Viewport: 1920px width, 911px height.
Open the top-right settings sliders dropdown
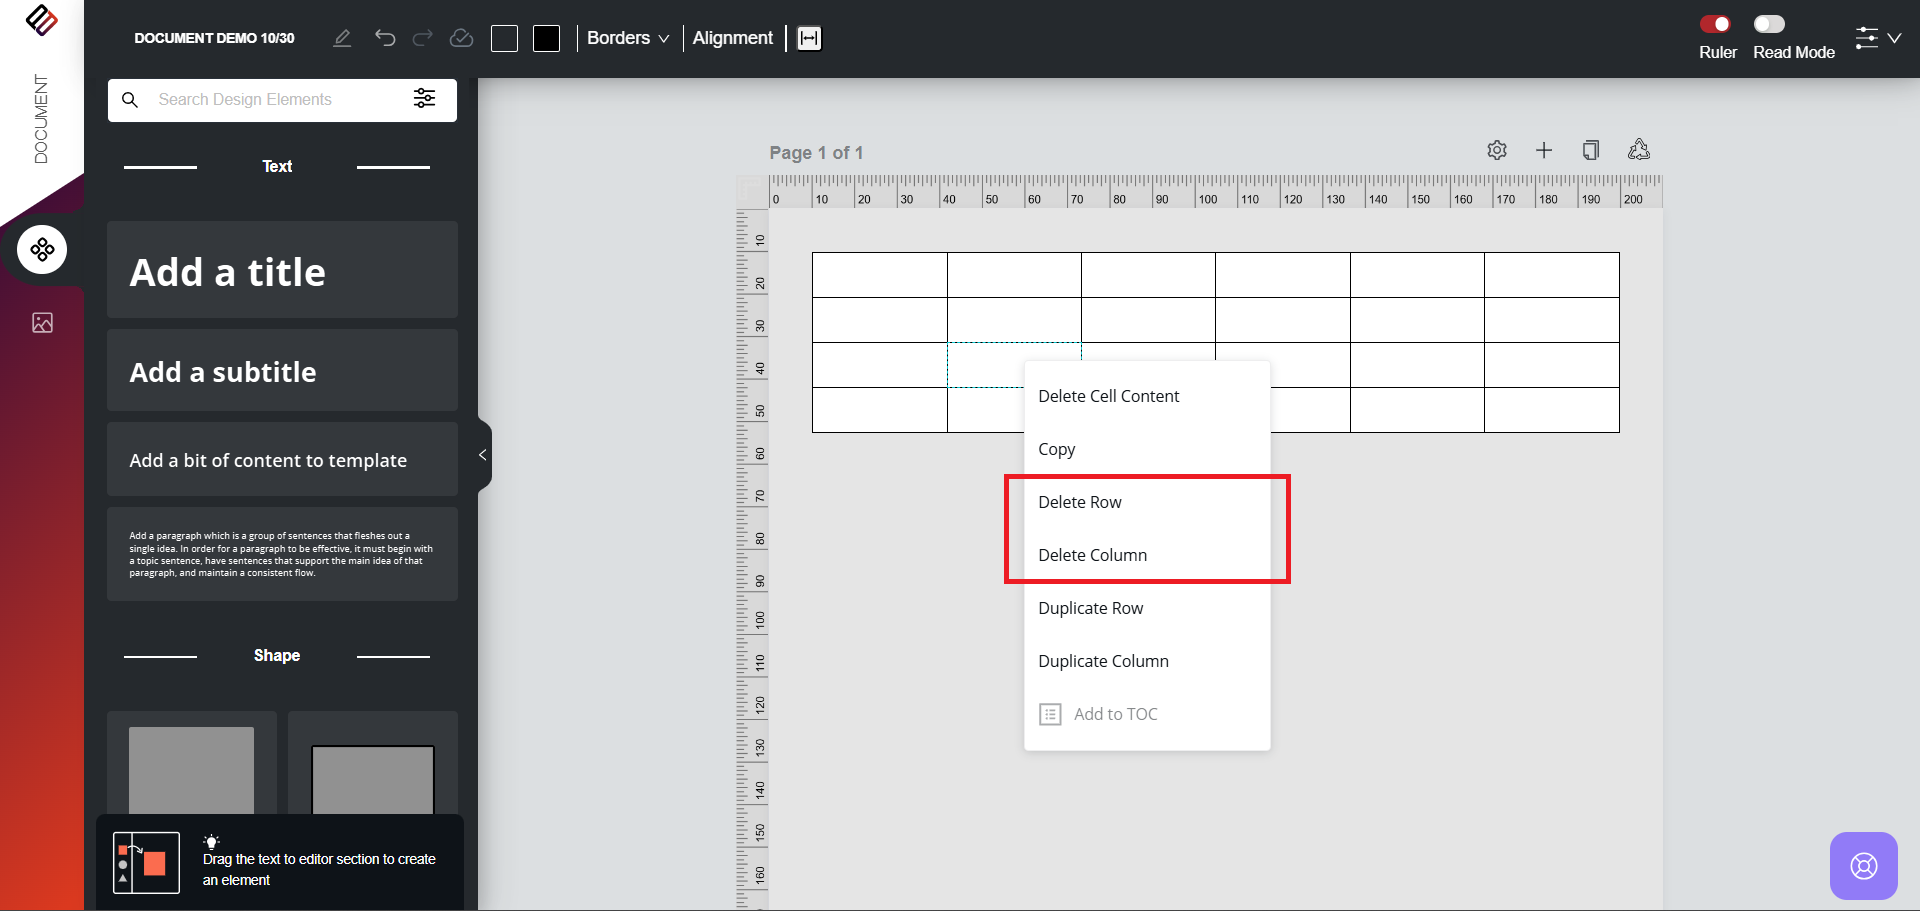point(1877,38)
